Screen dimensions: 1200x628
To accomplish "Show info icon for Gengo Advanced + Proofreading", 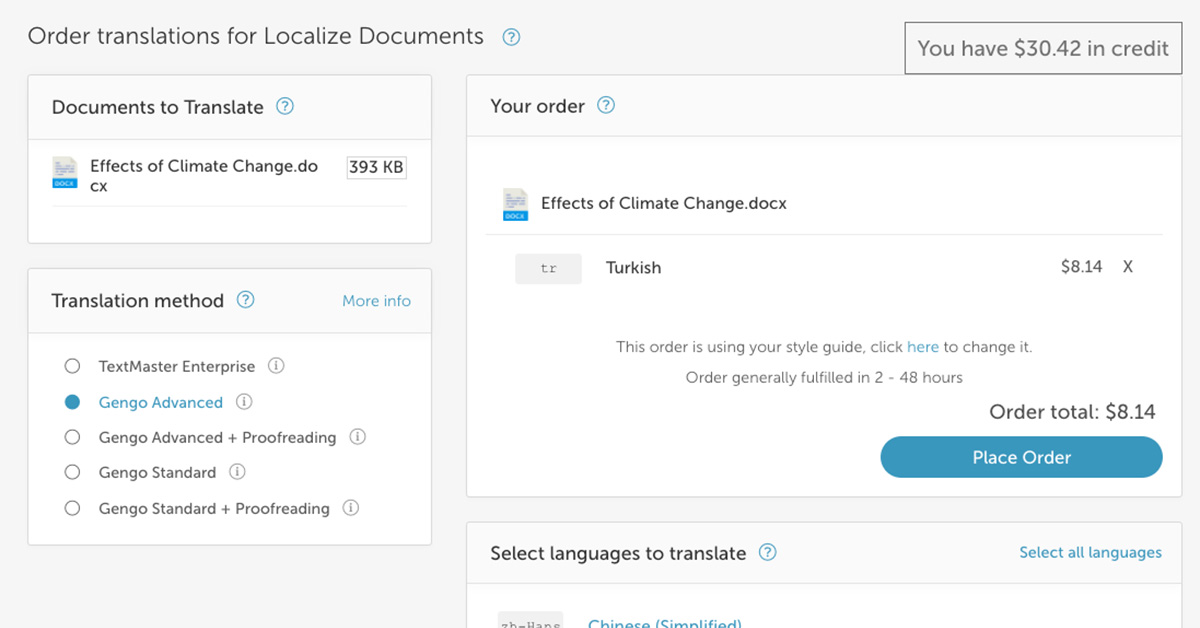I will coord(357,437).
